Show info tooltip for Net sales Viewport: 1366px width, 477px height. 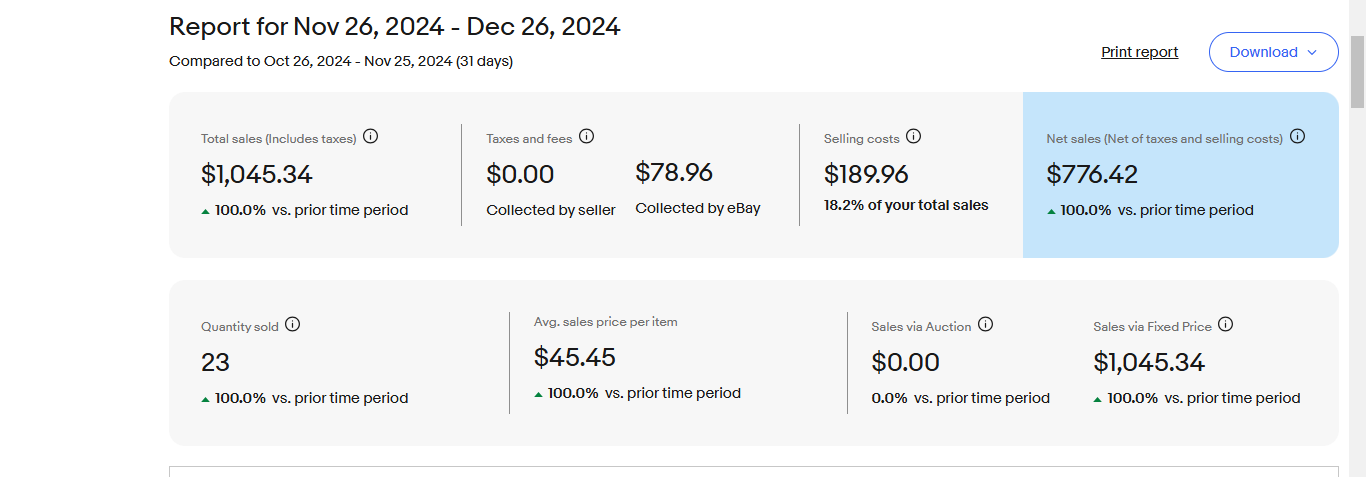(1298, 137)
